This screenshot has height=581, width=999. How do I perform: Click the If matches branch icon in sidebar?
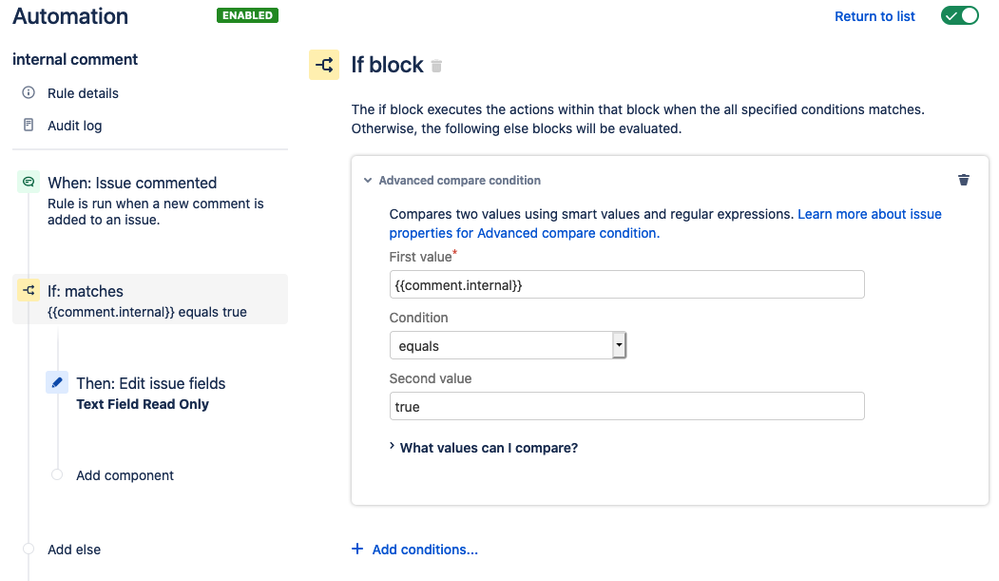pos(29,290)
